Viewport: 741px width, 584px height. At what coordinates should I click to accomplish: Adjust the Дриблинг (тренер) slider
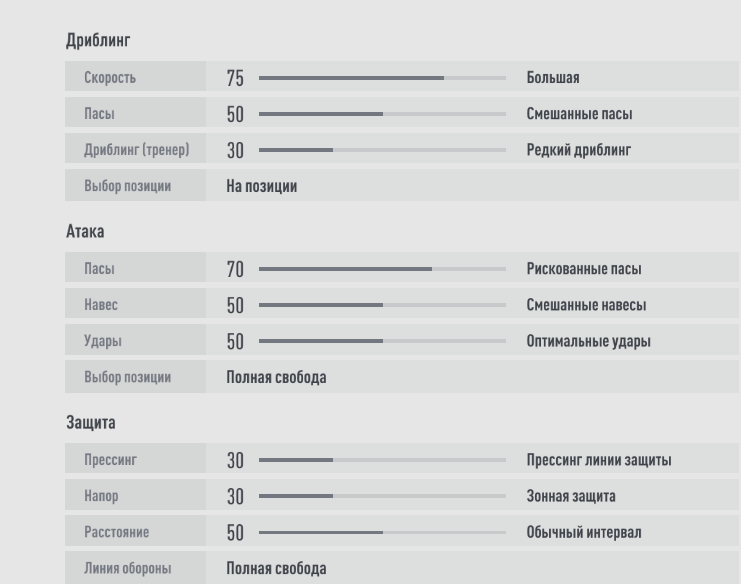pyautogui.click(x=381, y=150)
